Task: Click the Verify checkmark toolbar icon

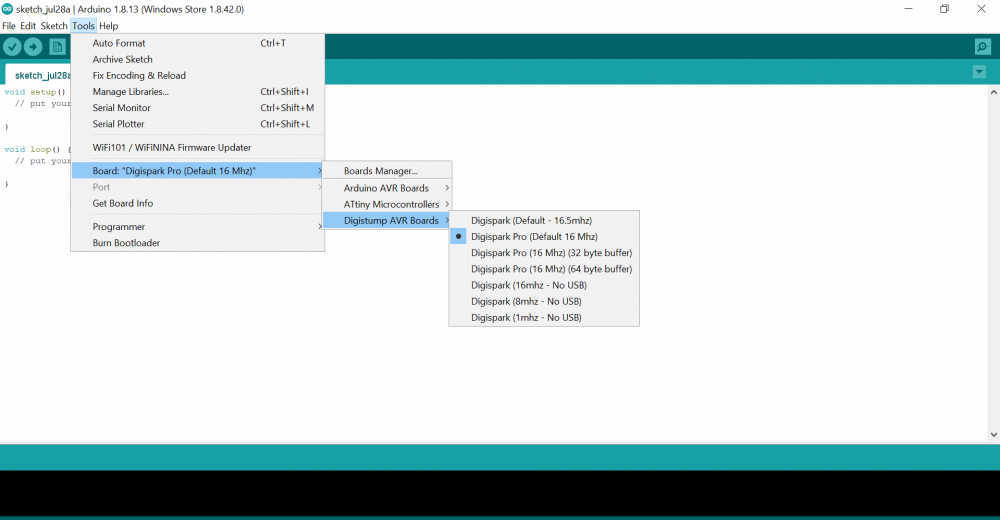Action: click(x=12, y=47)
